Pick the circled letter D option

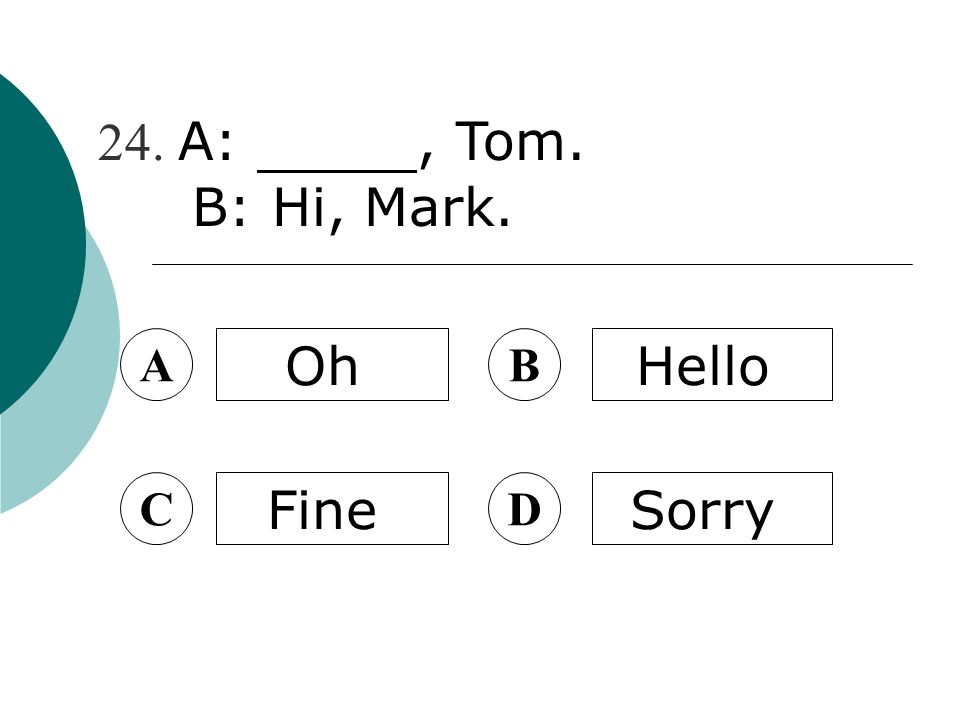click(524, 509)
